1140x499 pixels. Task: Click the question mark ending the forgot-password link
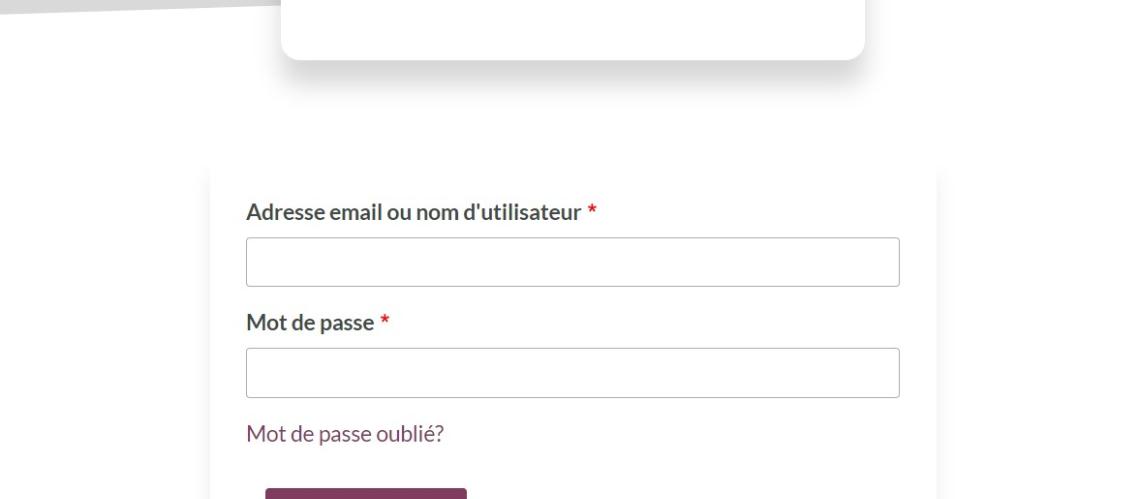tap(439, 434)
